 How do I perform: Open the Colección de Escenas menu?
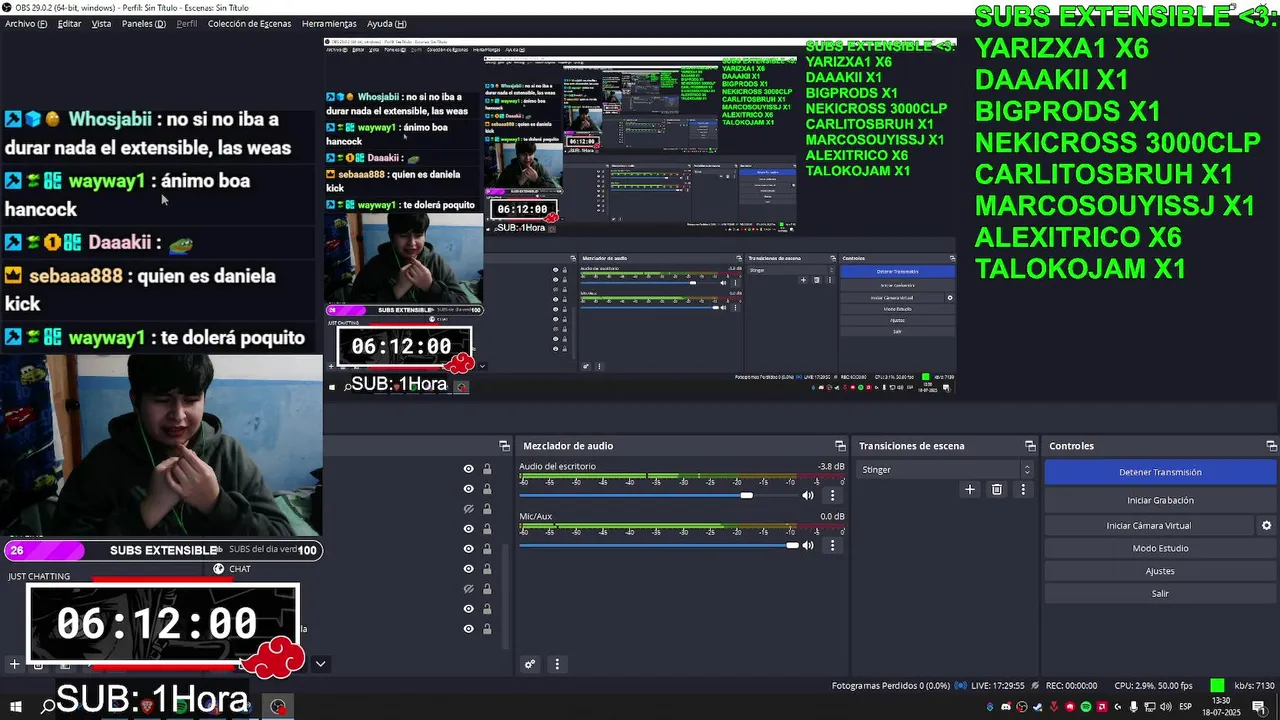(x=250, y=23)
